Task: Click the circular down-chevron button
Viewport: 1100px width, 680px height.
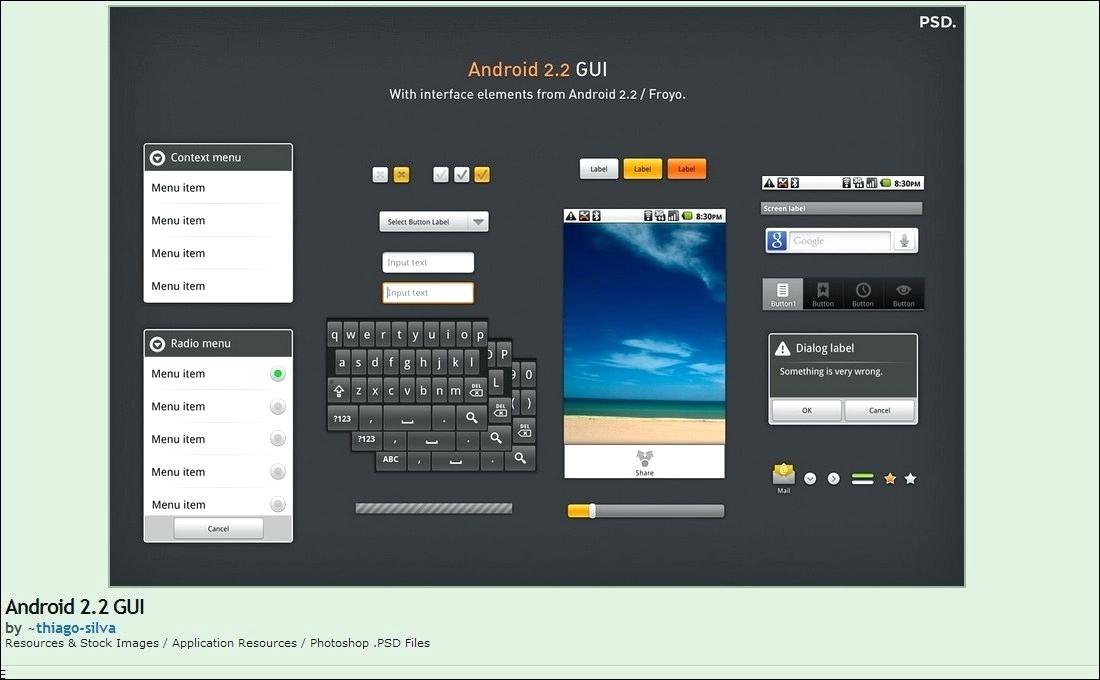Action: click(x=811, y=478)
